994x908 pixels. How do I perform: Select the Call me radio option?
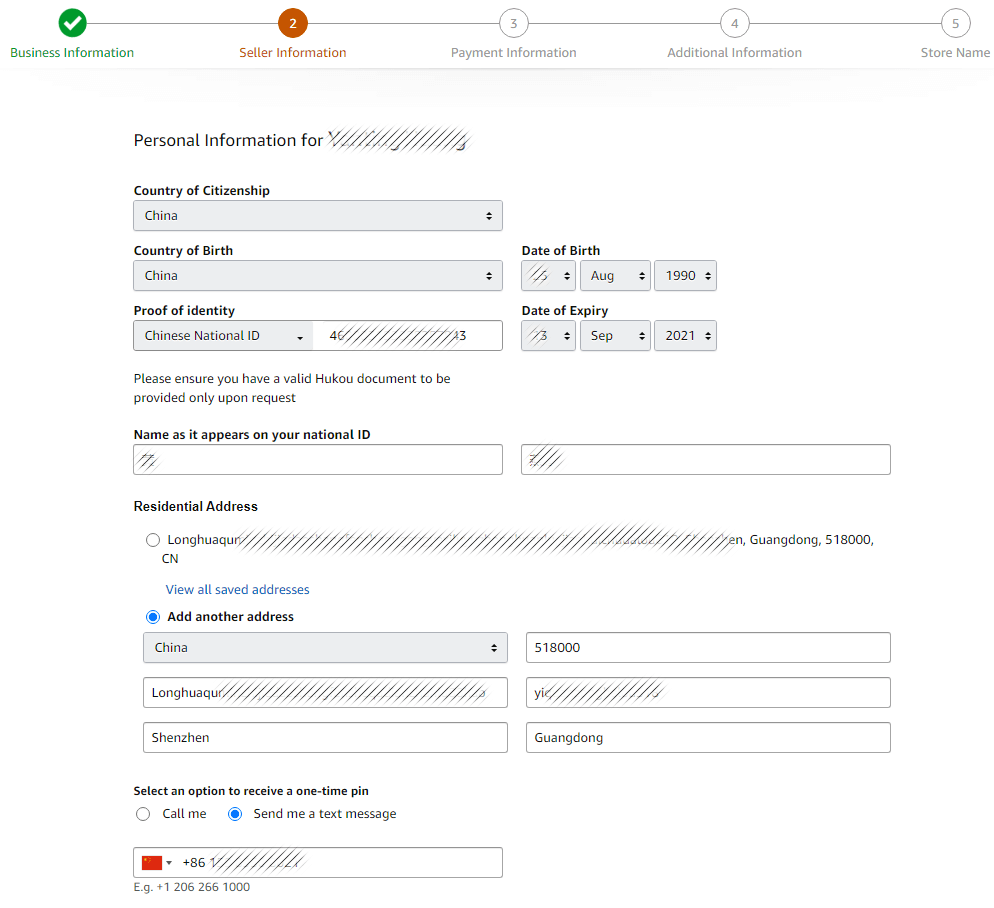tap(143, 814)
